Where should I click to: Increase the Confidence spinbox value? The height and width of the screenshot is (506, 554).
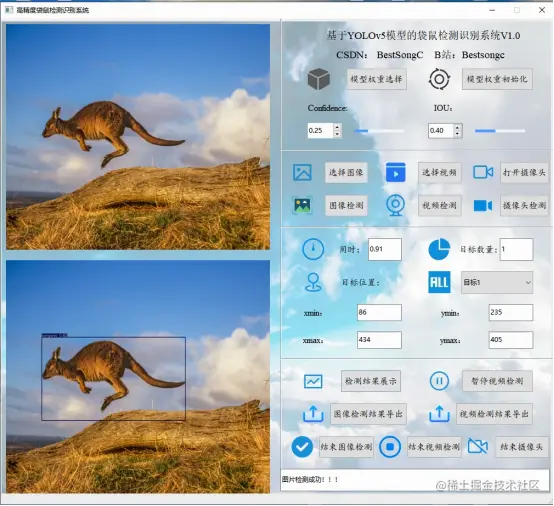(337, 127)
